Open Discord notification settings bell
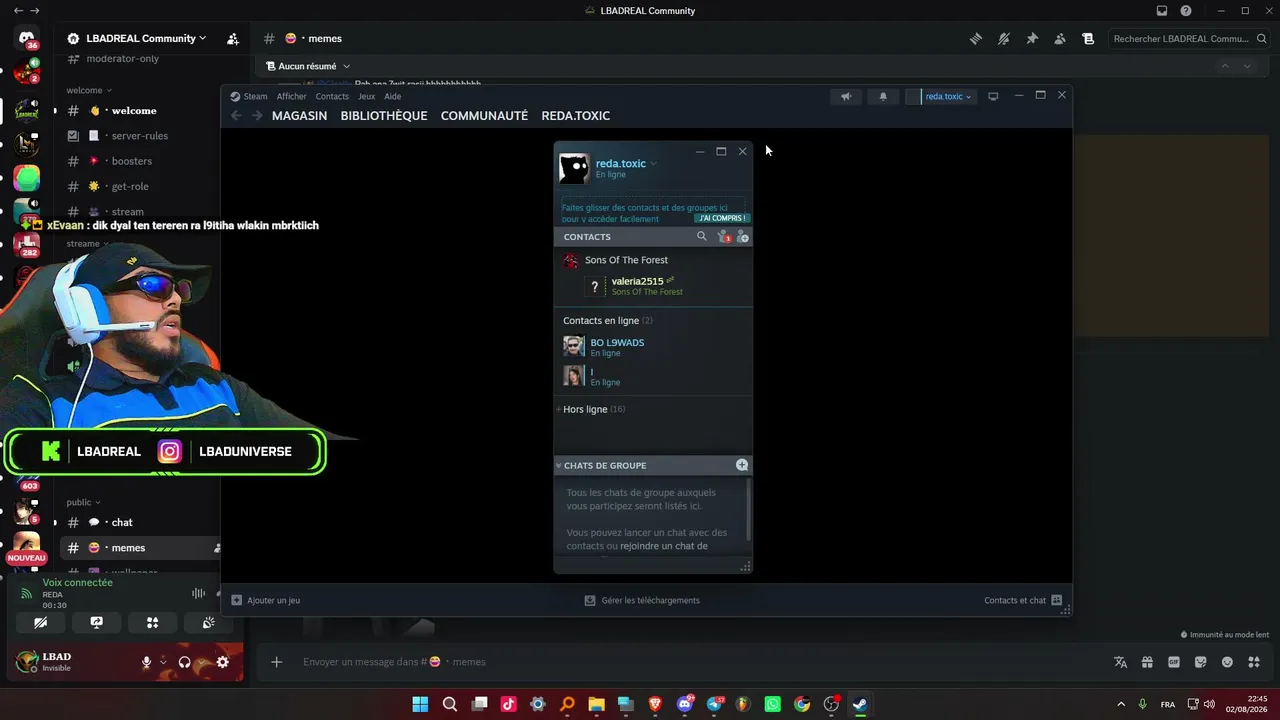Screen dimensions: 1280x720 (1004, 39)
